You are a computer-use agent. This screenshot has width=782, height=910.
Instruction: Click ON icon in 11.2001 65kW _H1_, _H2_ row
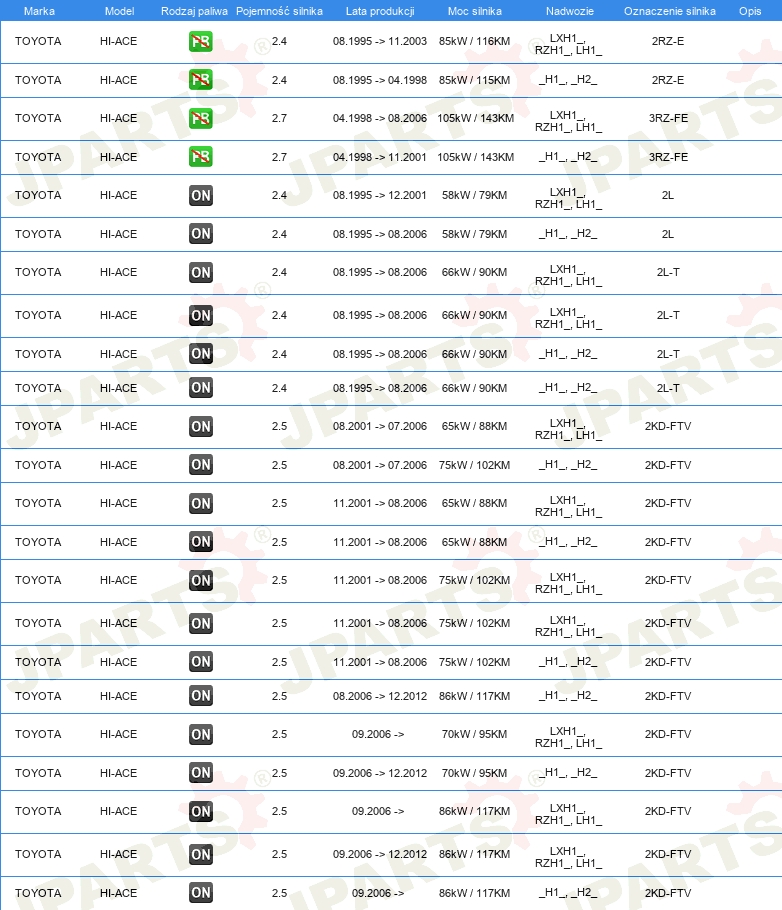click(x=200, y=542)
